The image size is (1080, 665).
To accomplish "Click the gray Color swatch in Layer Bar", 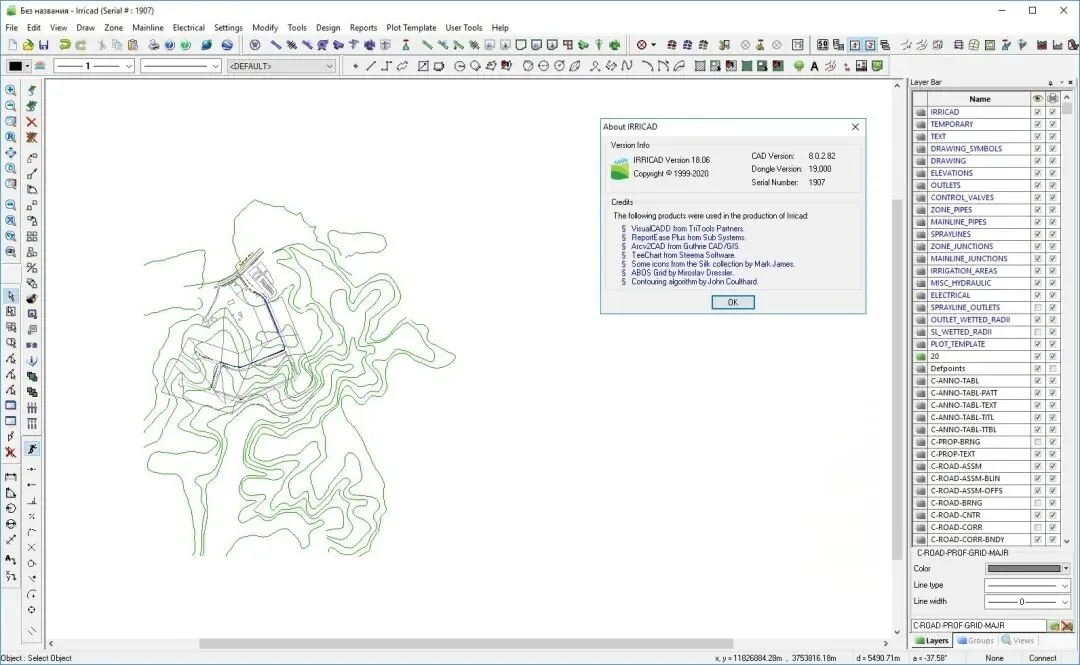I will [x=1024, y=569].
